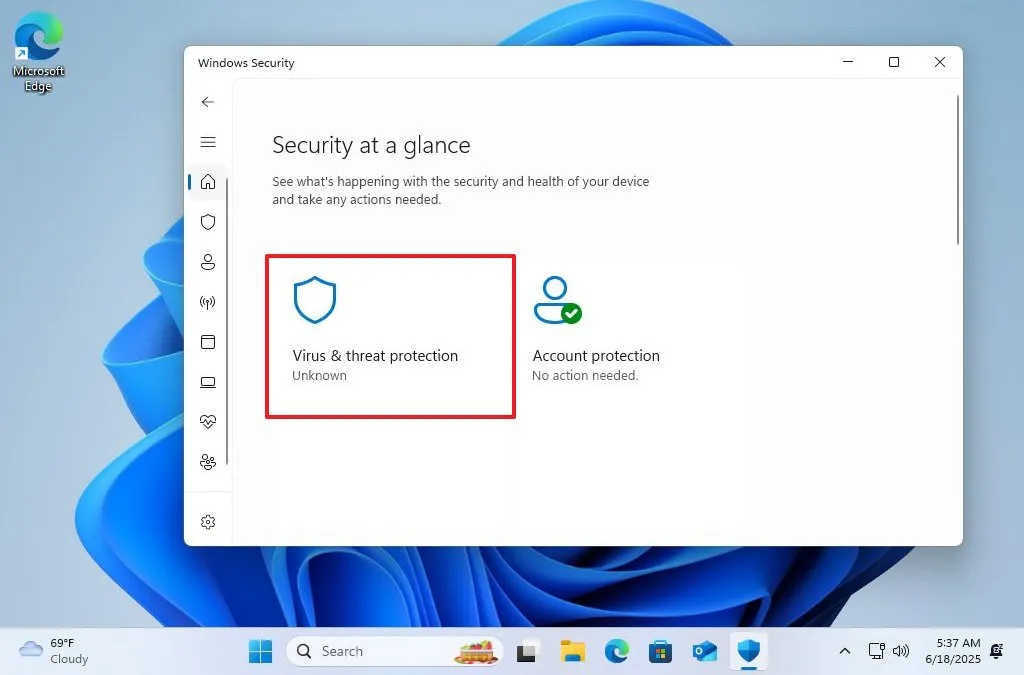Click the back arrow in Windows Security
The image size is (1024, 675).
click(x=208, y=102)
